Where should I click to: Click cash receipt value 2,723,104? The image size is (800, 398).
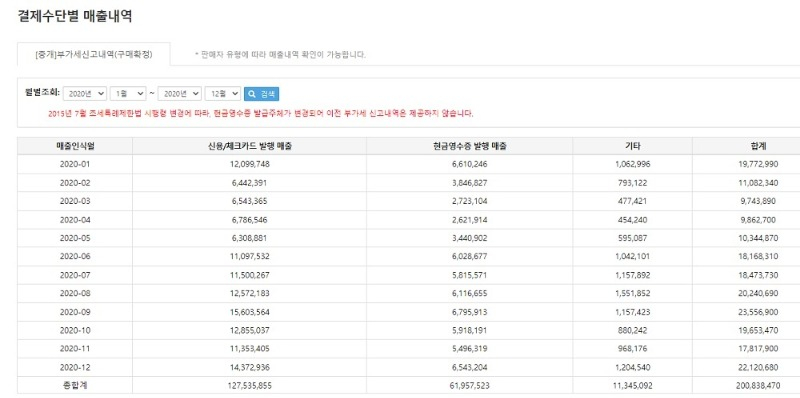[x=469, y=201]
